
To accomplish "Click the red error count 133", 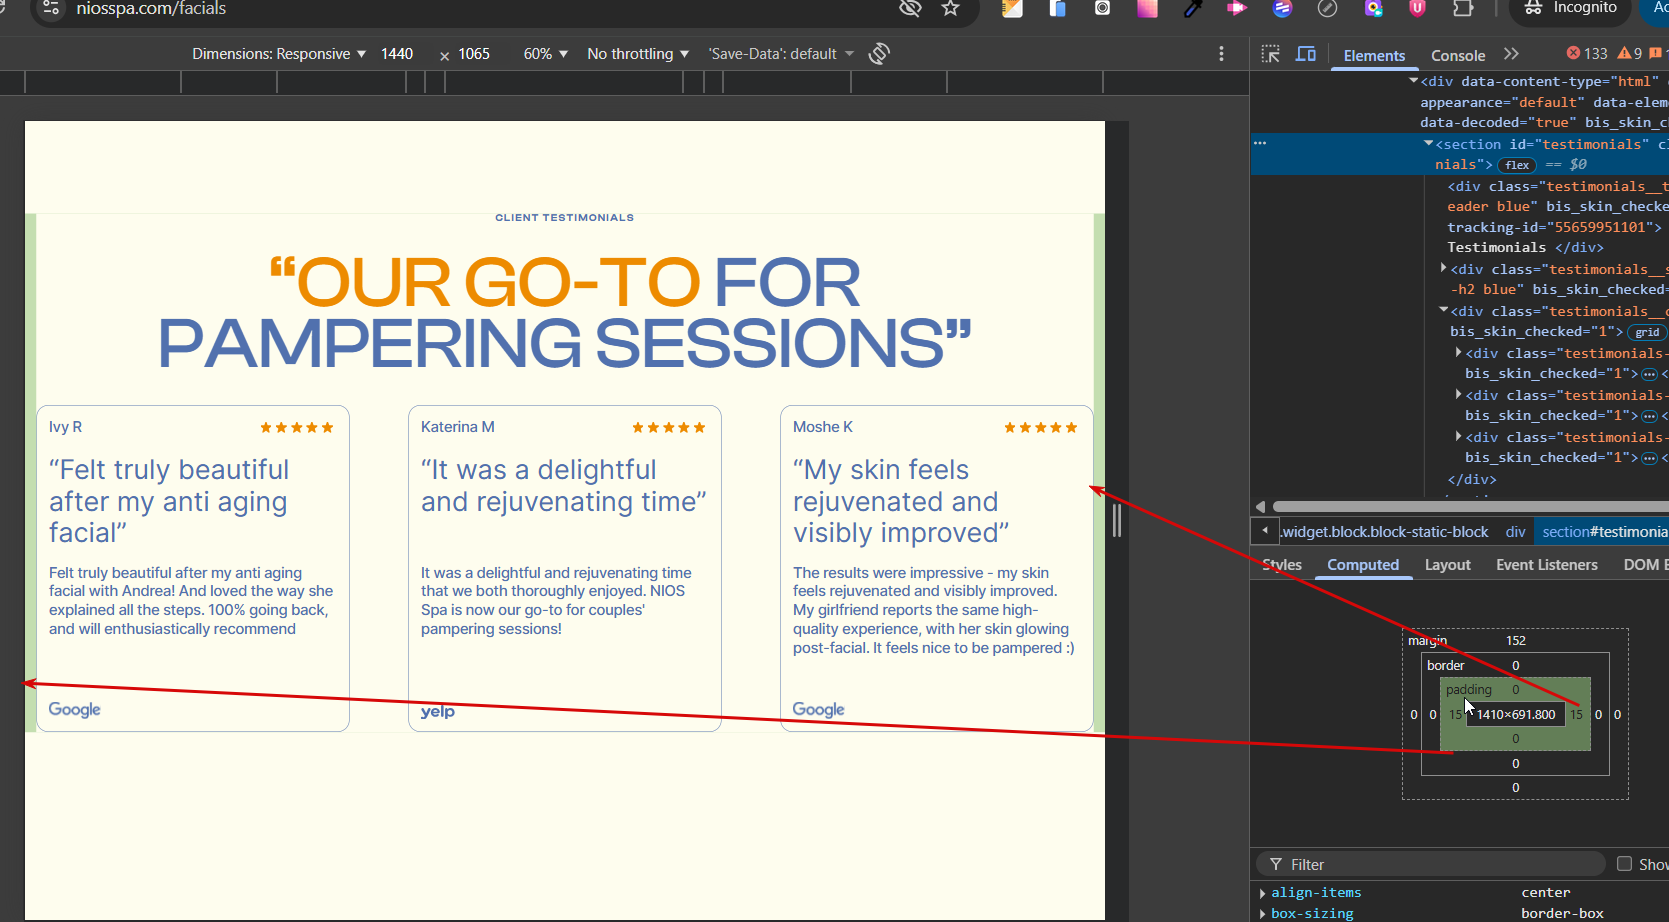I will coord(1587,54).
